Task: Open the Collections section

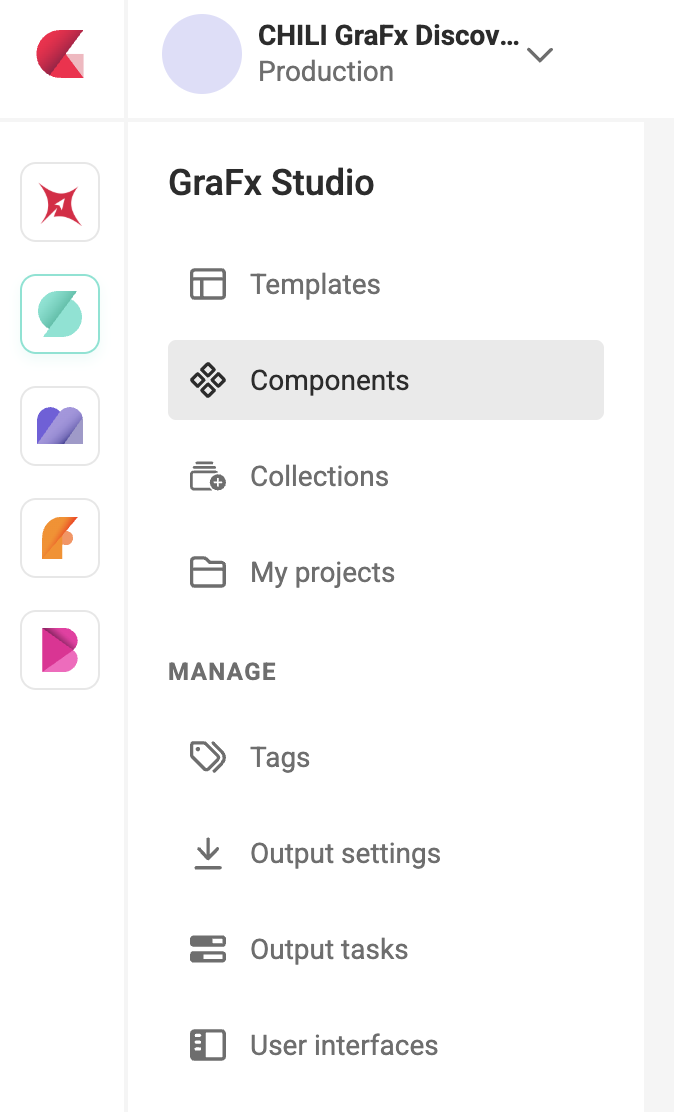Action: 319,476
